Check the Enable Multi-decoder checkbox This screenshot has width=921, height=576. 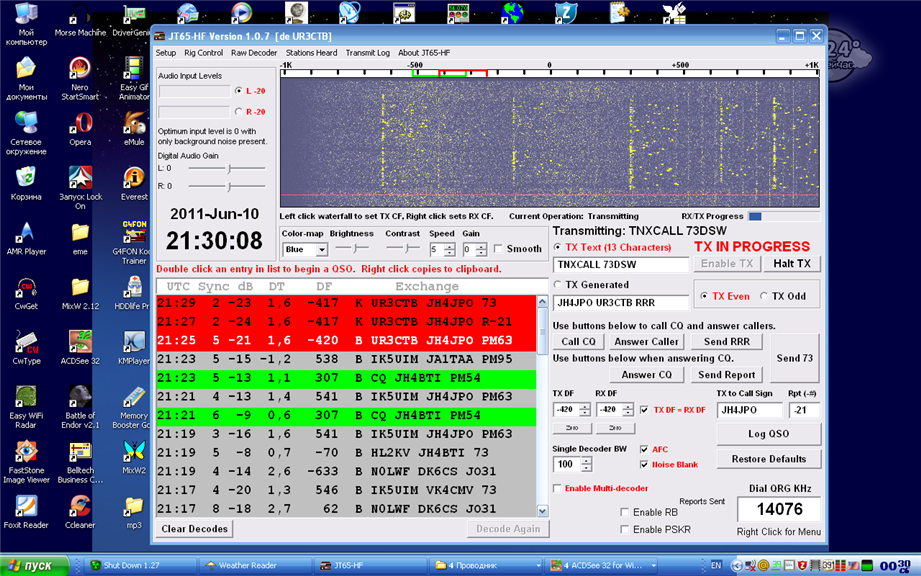pos(557,489)
